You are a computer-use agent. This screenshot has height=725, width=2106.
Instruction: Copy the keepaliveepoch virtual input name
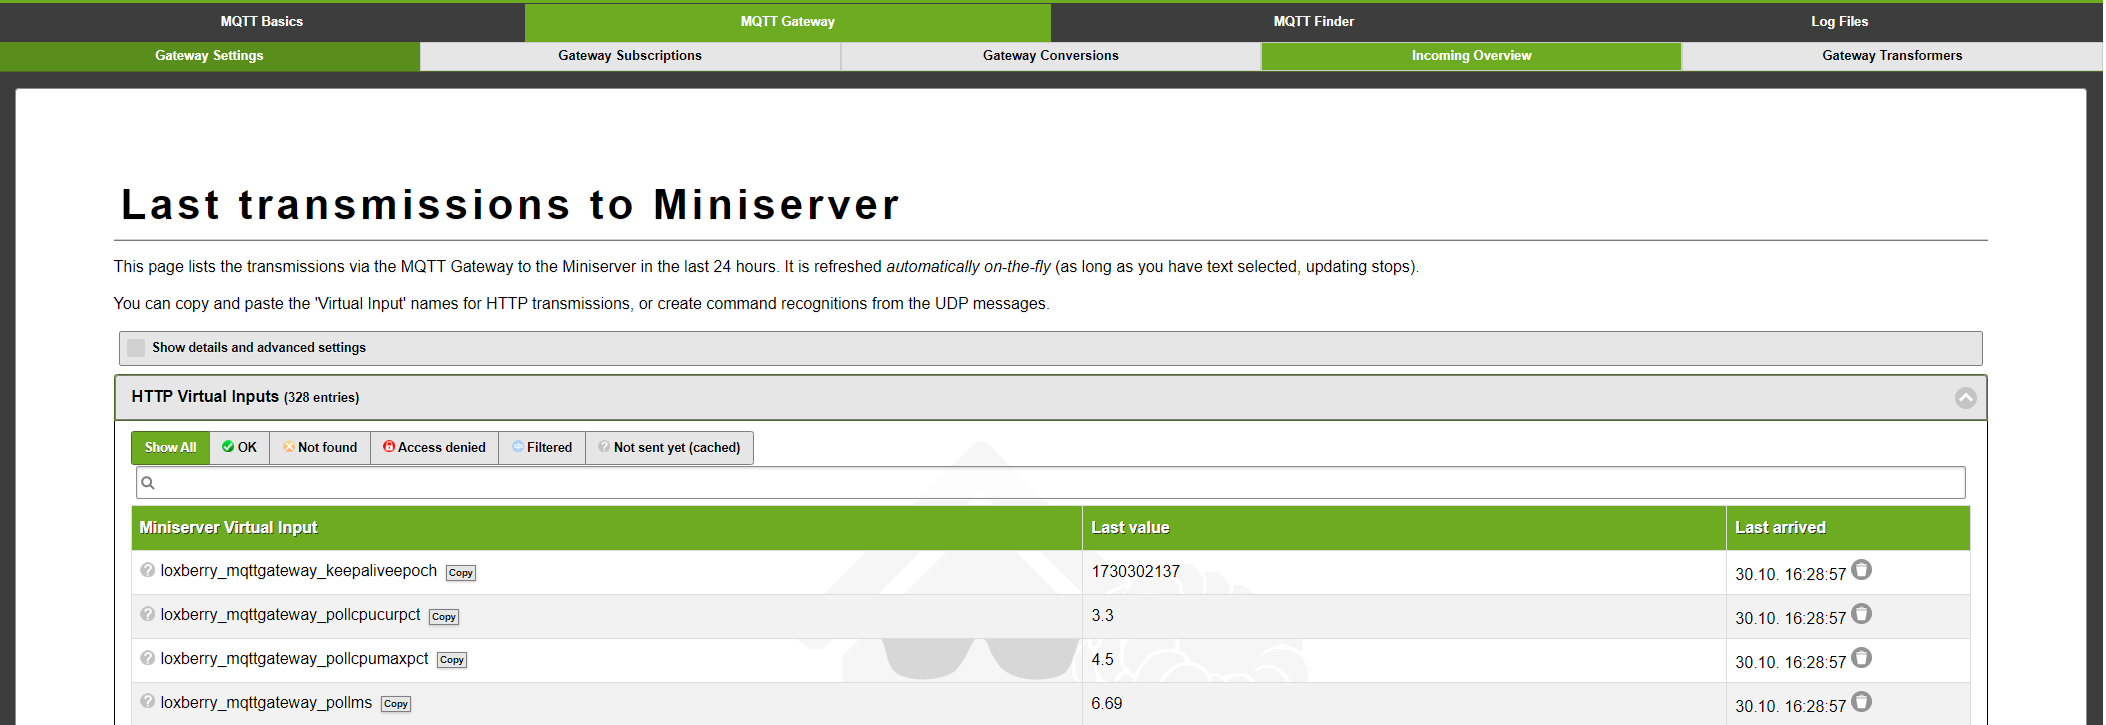tap(461, 573)
